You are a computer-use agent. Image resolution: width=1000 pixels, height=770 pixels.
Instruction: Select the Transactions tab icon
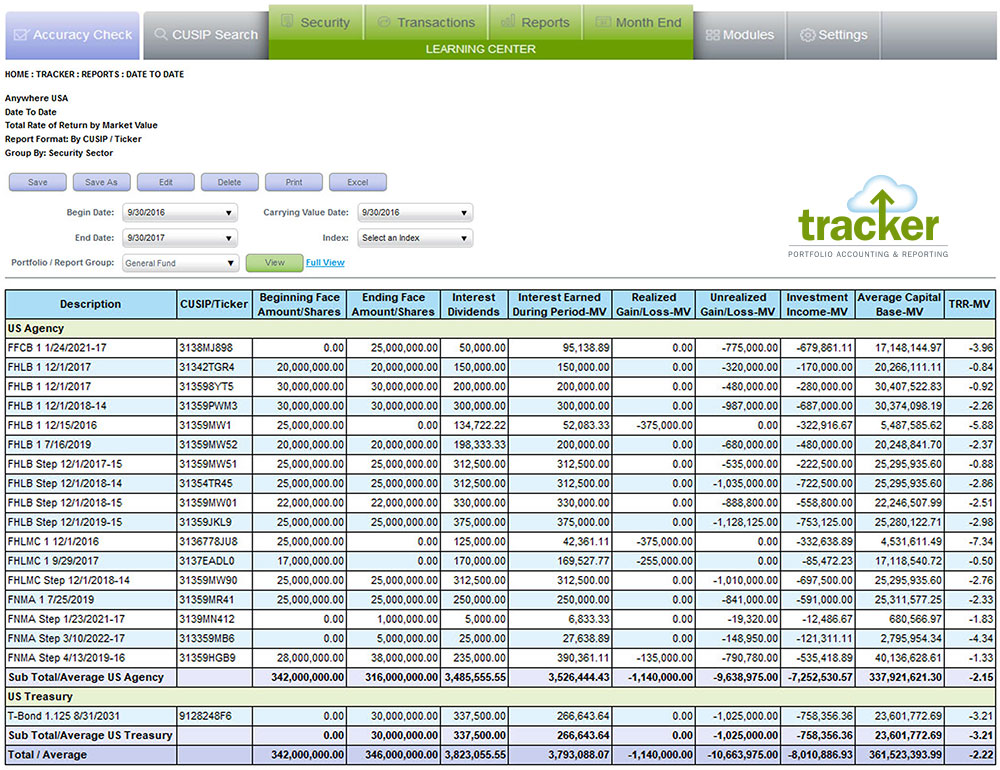pos(384,22)
